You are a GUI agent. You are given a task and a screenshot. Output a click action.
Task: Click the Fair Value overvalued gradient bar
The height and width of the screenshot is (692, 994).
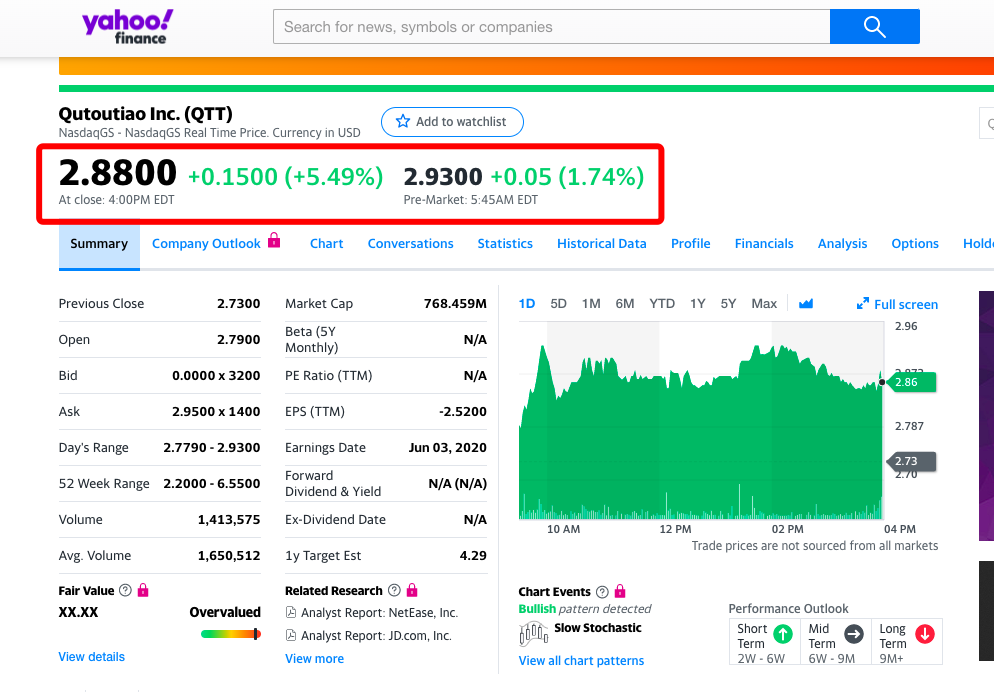[230, 634]
